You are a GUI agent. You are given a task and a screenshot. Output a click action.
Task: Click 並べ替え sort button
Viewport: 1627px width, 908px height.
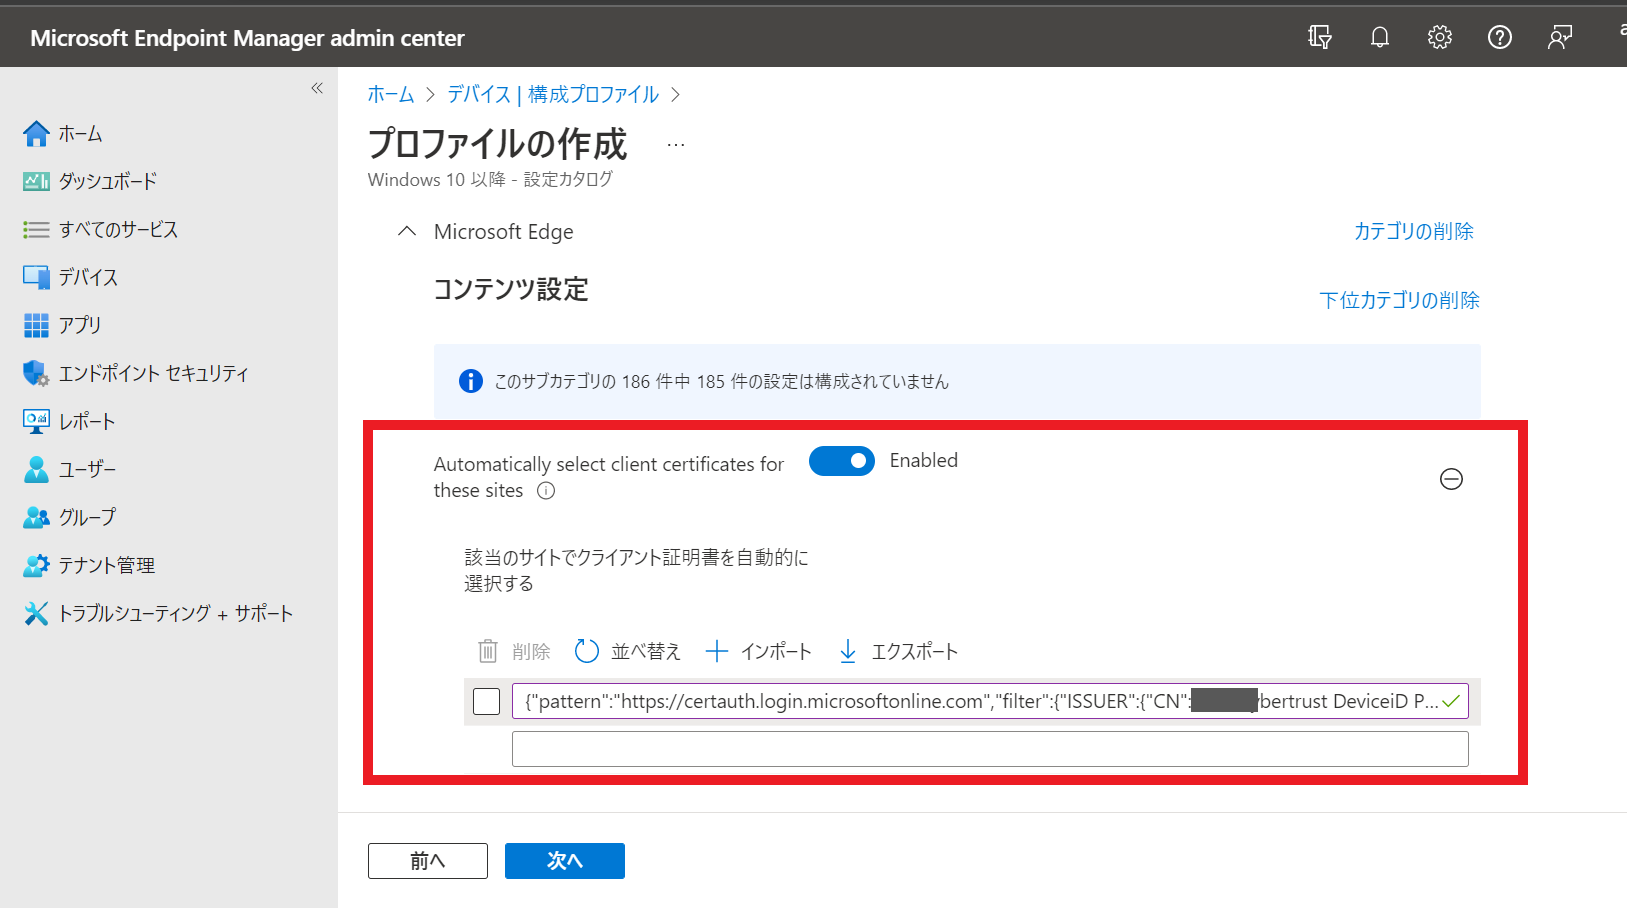click(x=628, y=652)
